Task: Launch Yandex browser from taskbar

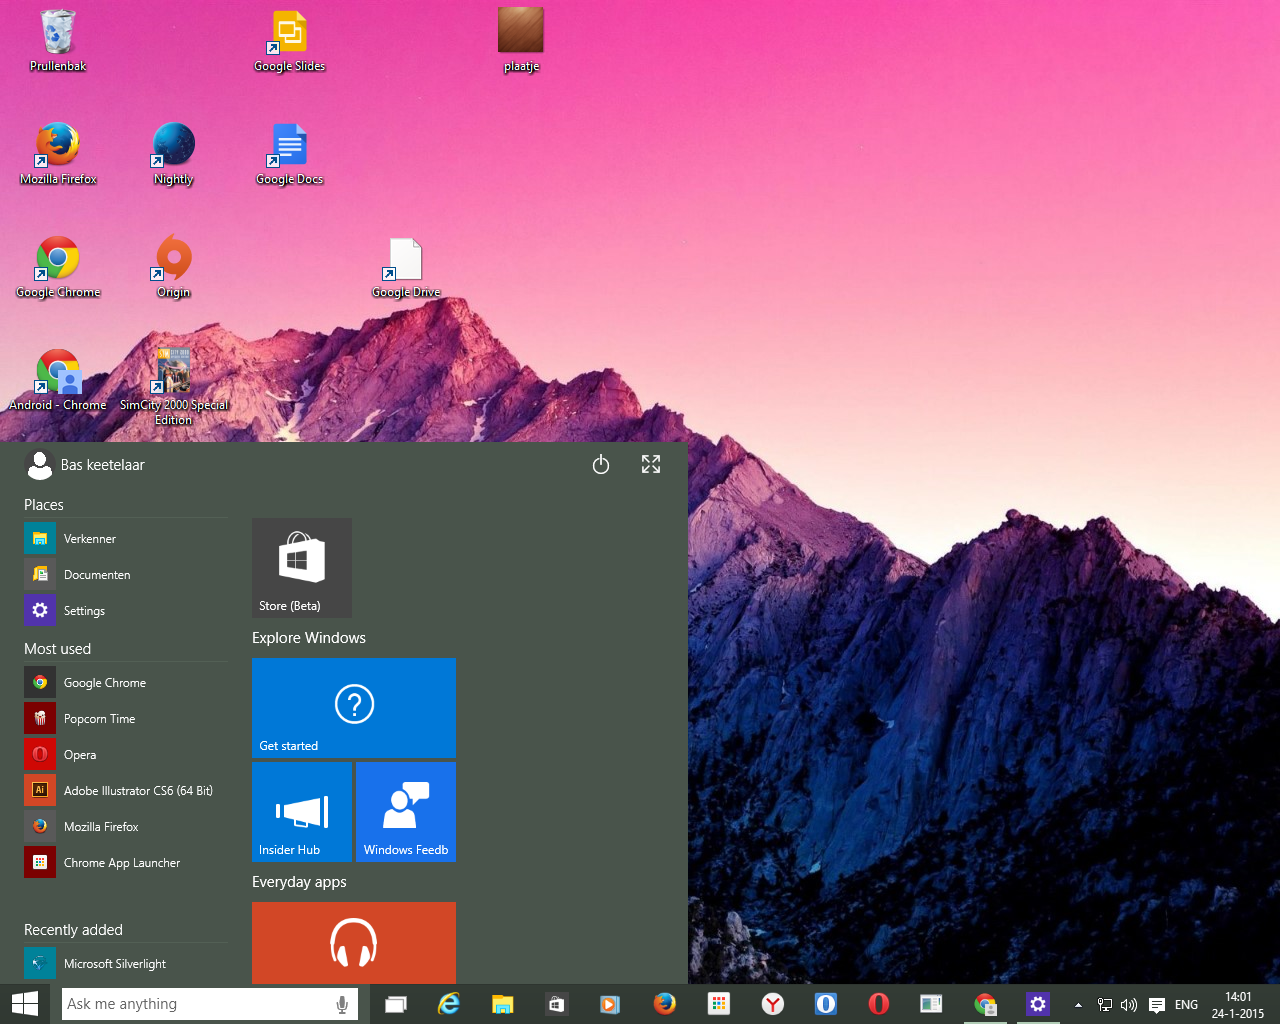Action: point(772,1004)
